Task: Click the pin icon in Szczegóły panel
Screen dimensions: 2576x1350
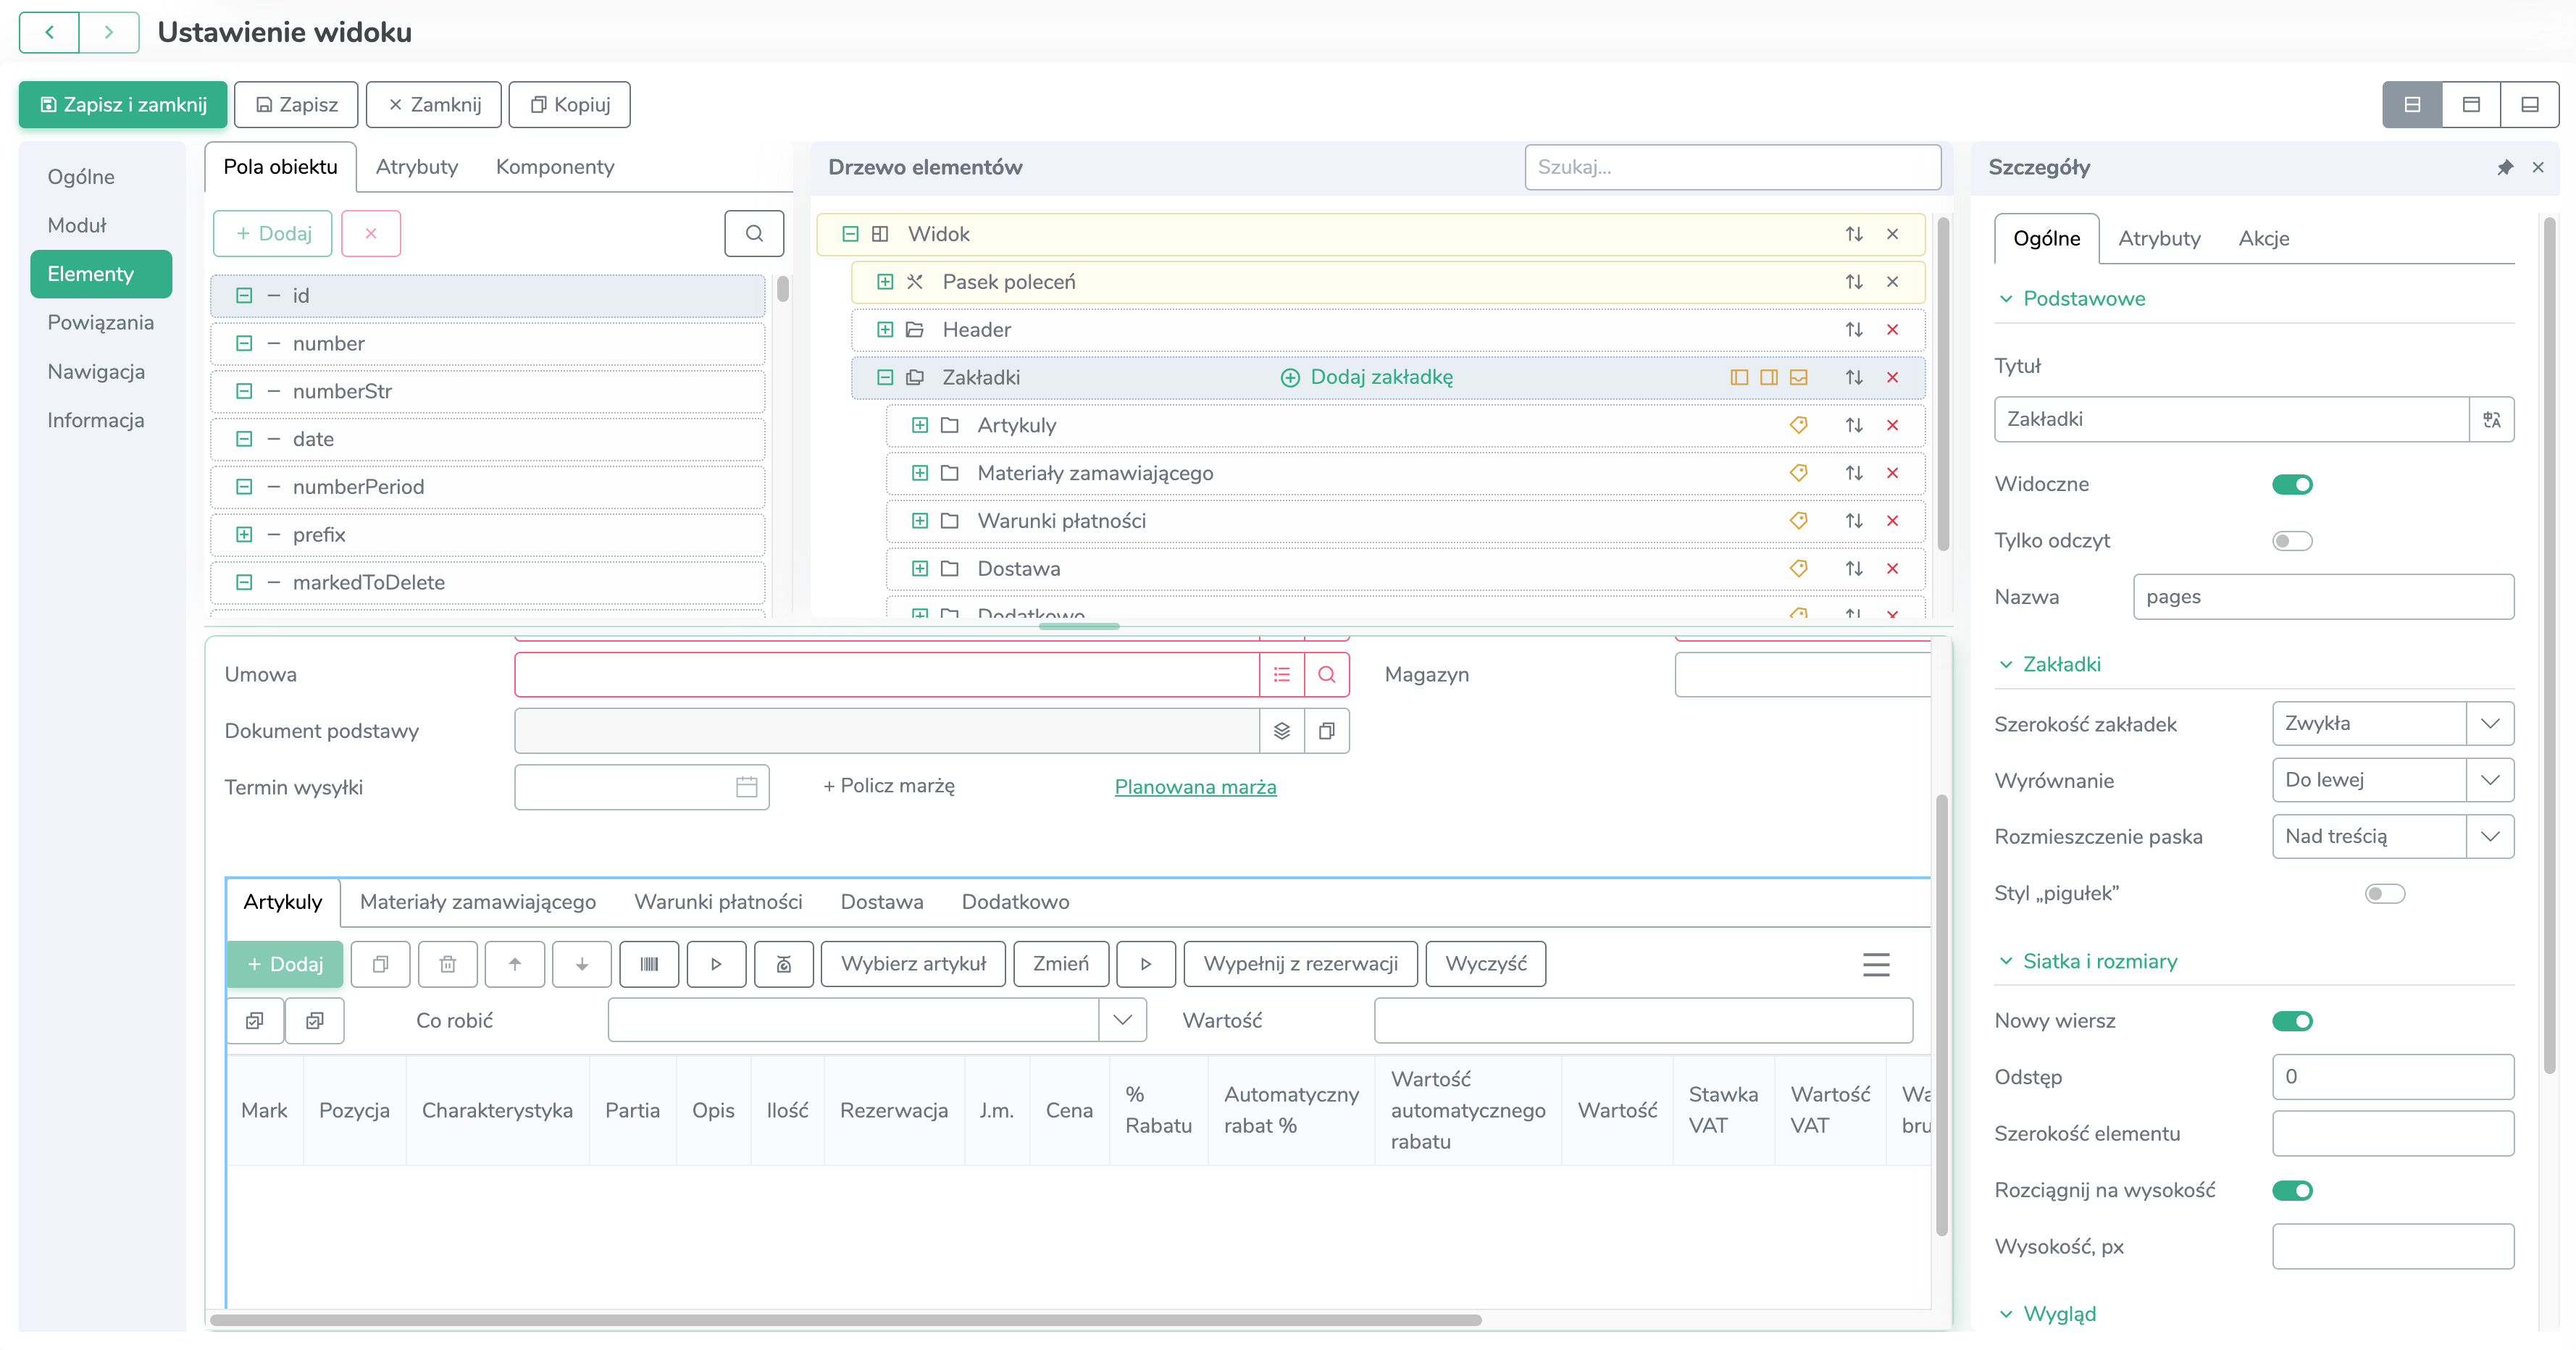Action: [2504, 168]
